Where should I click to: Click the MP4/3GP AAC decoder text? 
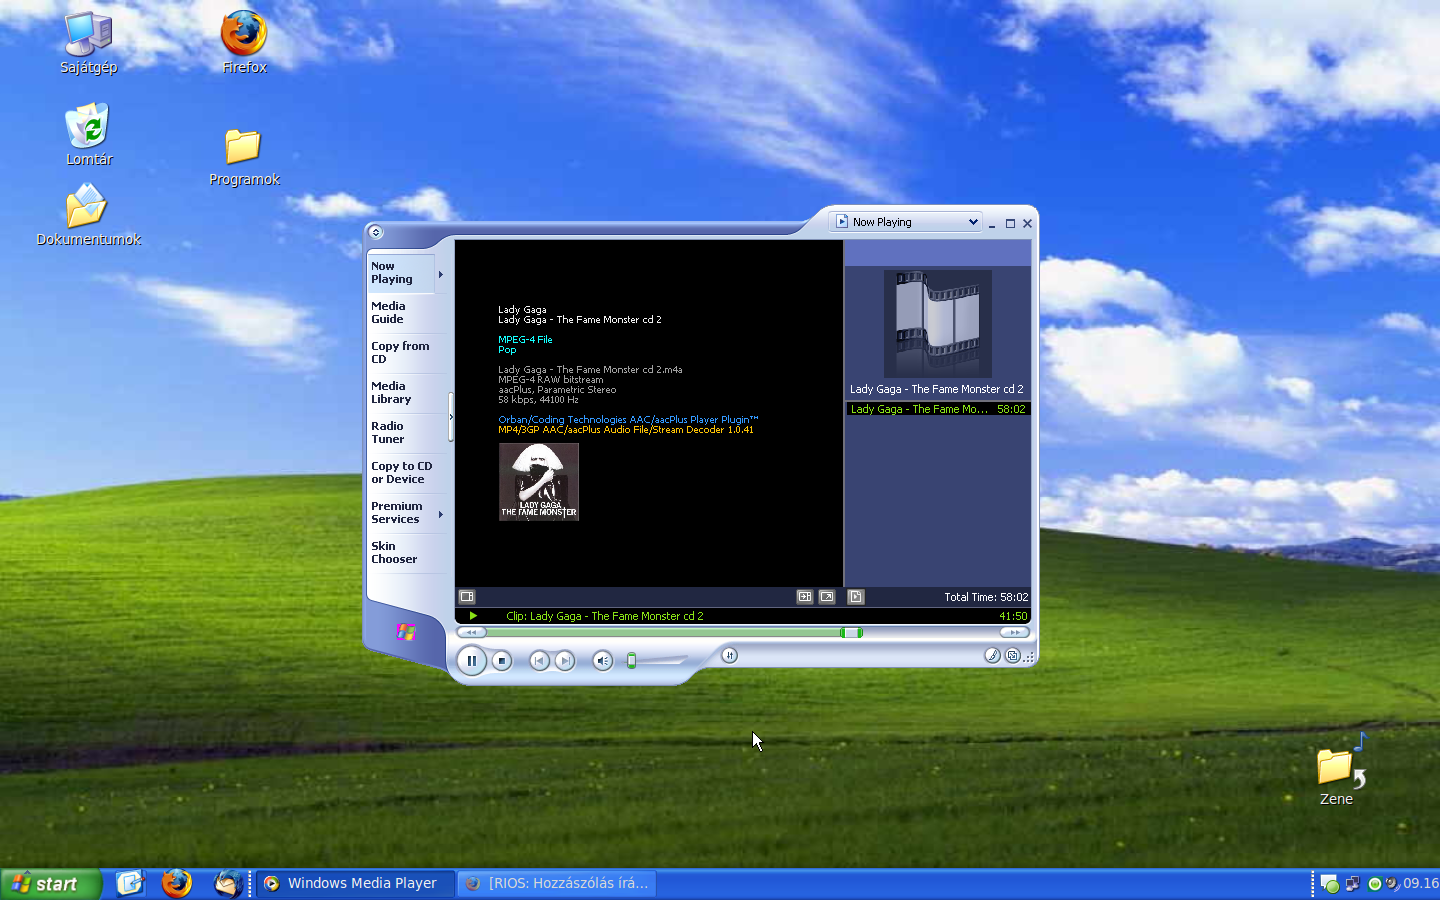[626, 430]
